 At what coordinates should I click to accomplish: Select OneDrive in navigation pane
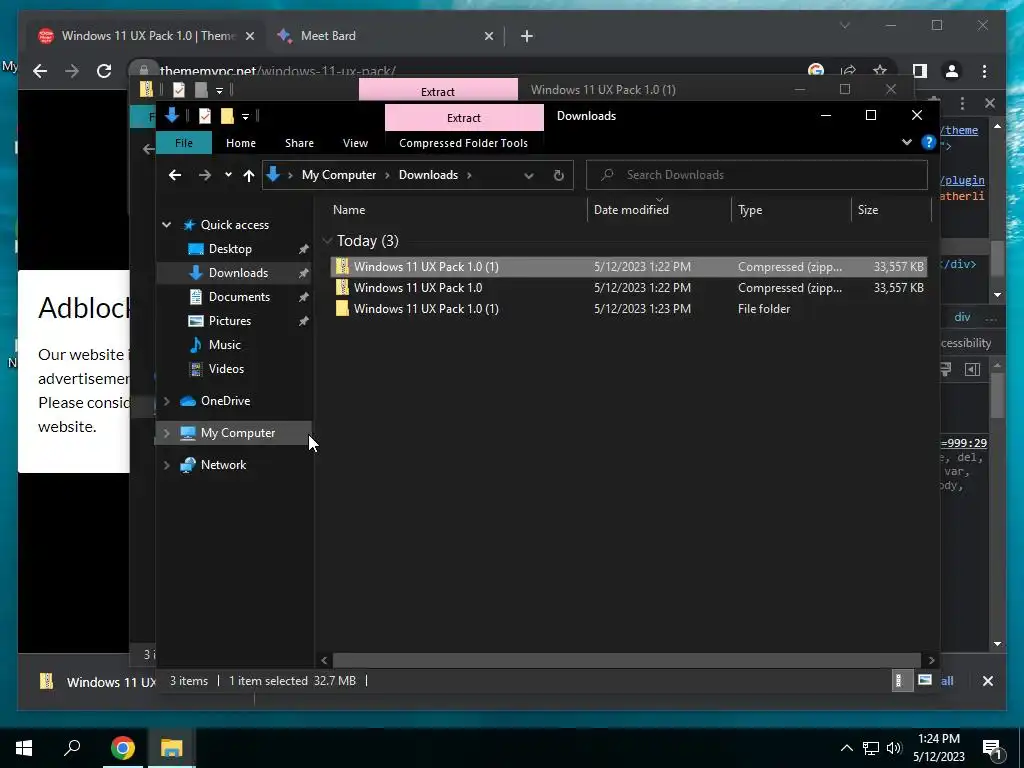click(225, 401)
